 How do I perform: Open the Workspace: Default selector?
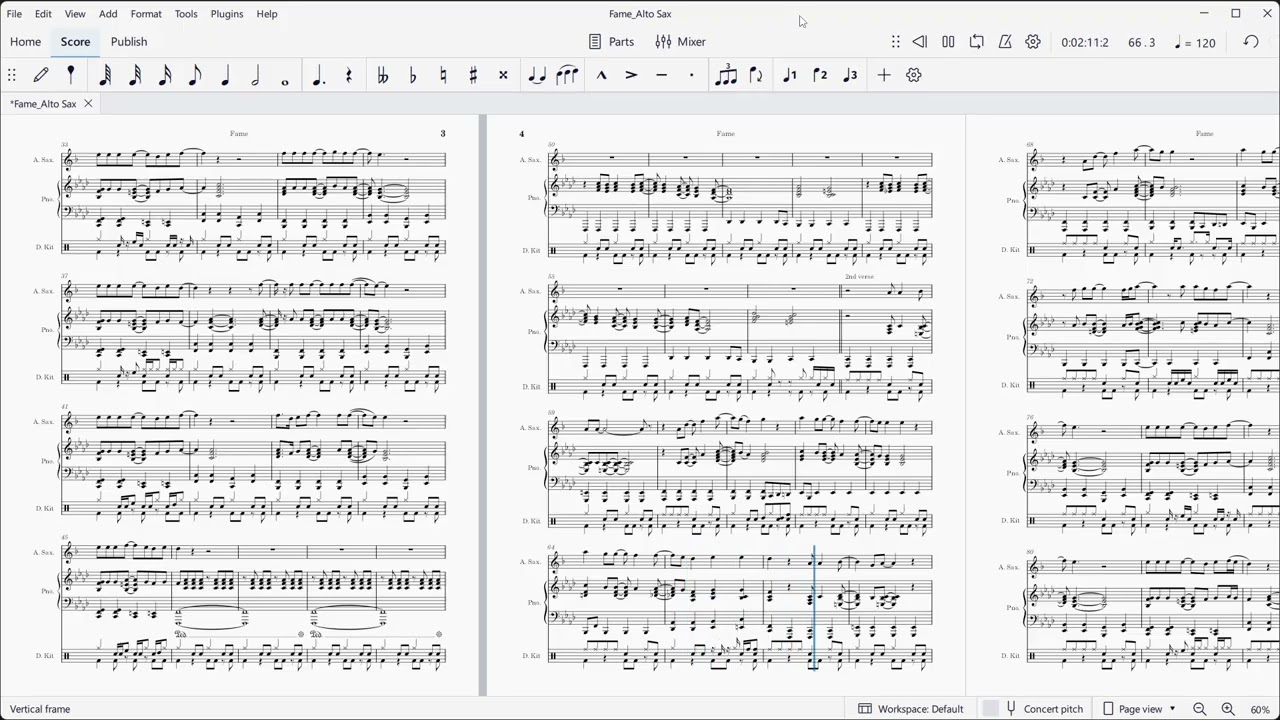911,709
